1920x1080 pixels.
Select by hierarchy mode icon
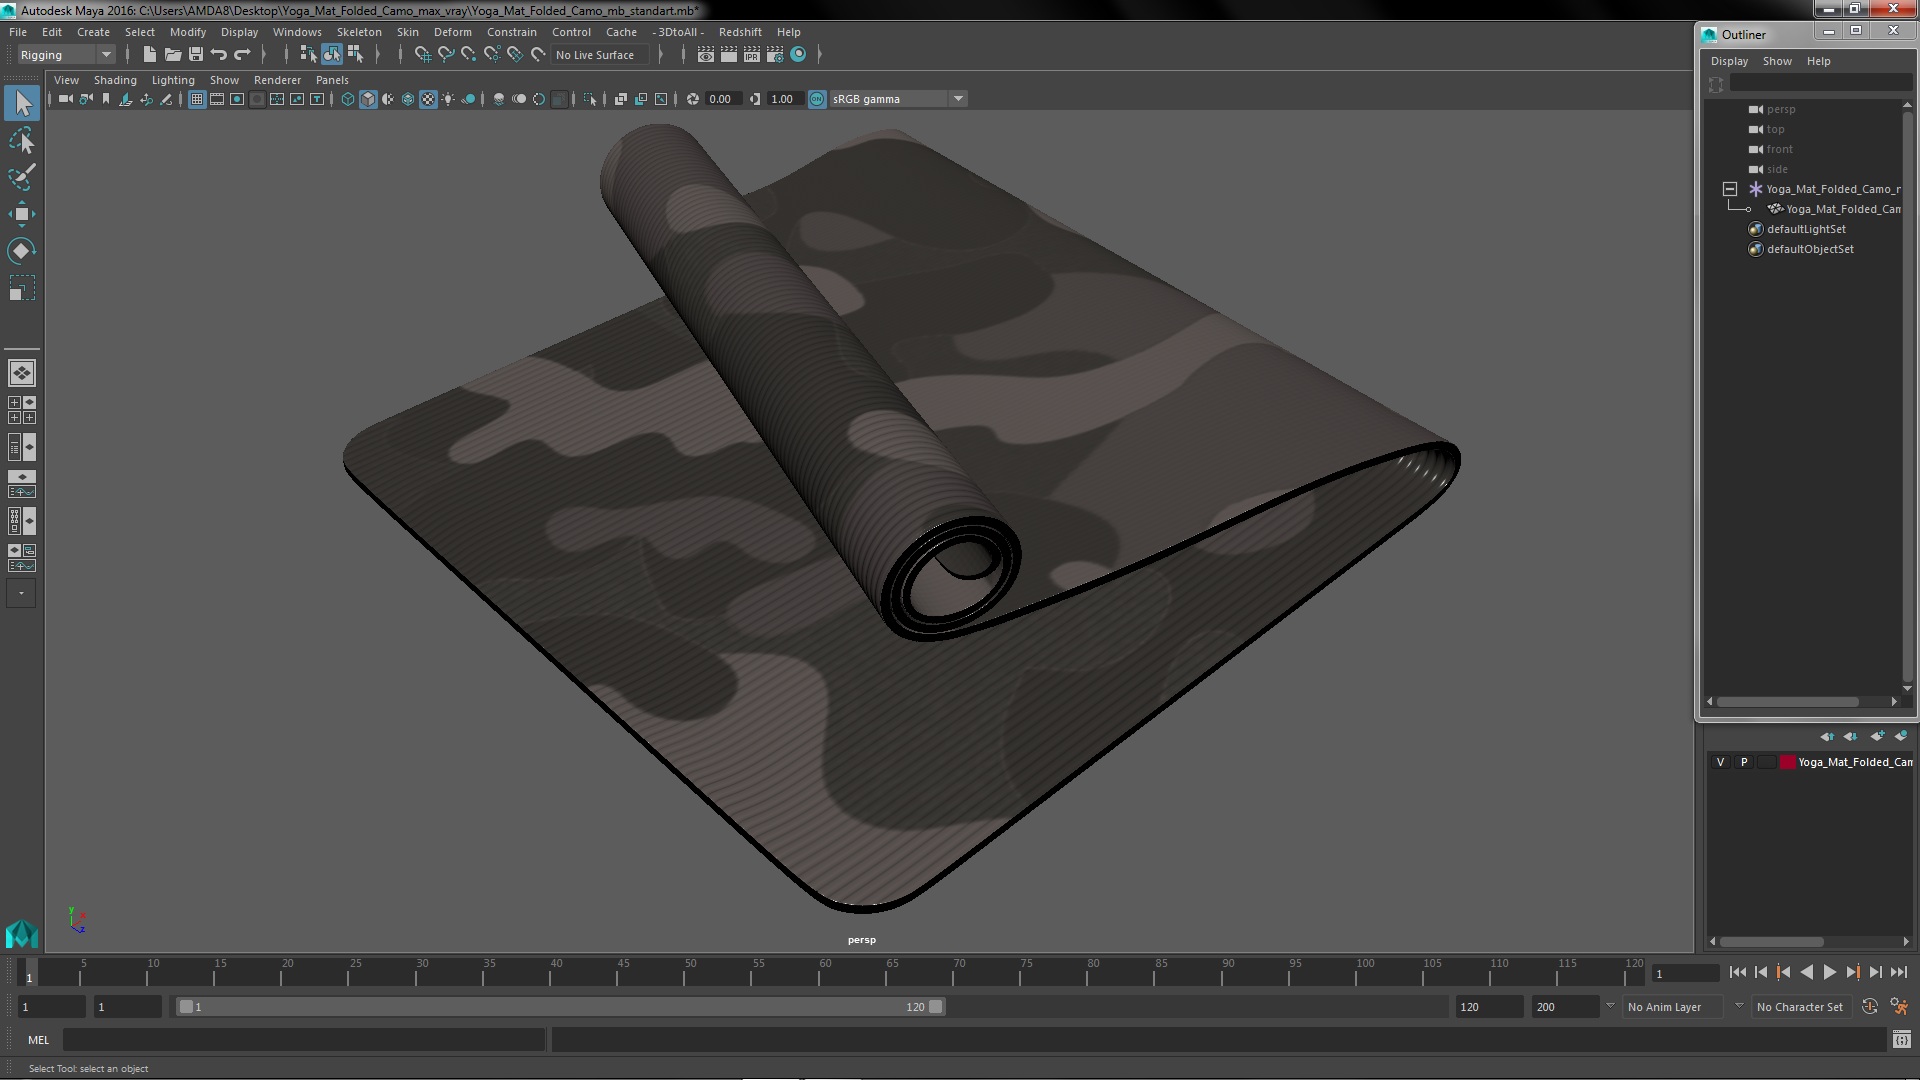click(309, 55)
